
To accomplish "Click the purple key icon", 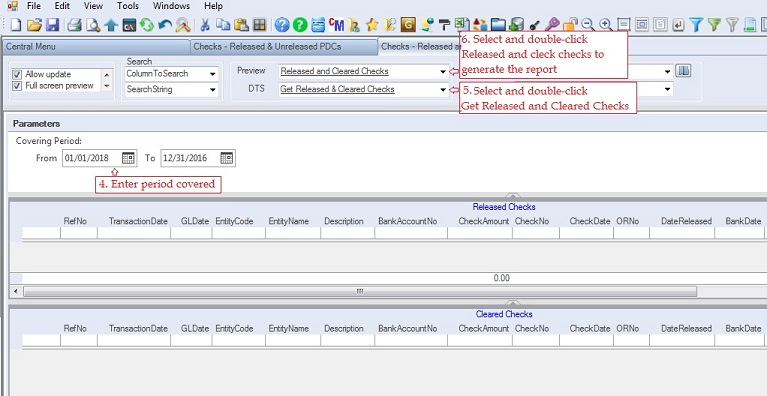I will point(552,24).
